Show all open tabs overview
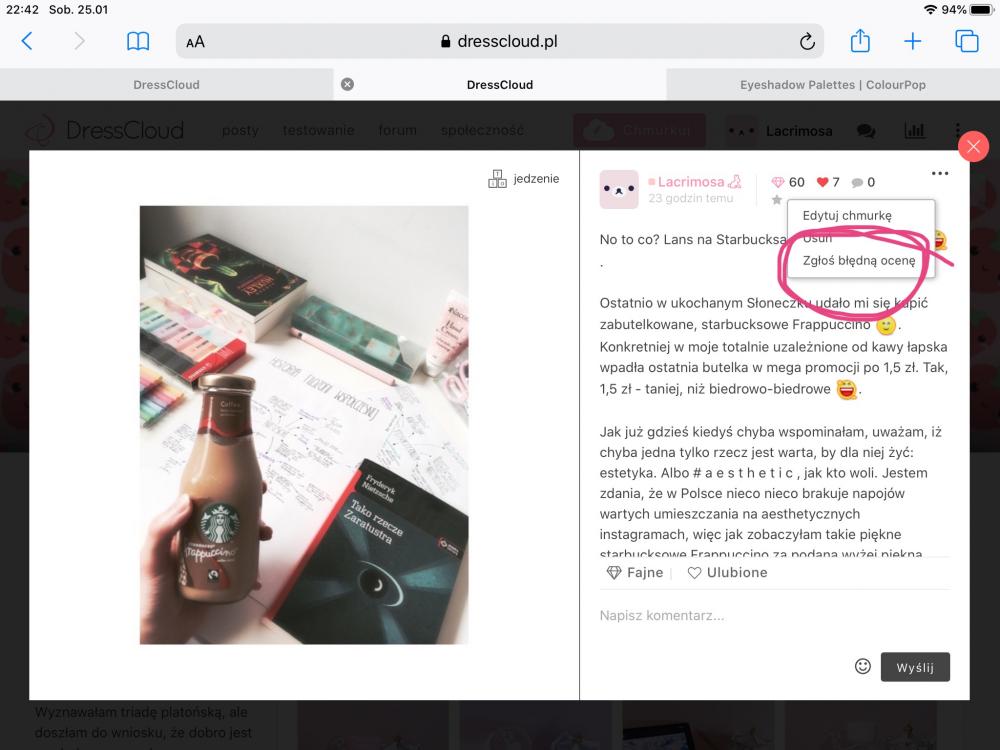The width and height of the screenshot is (1000, 750). coord(966,41)
